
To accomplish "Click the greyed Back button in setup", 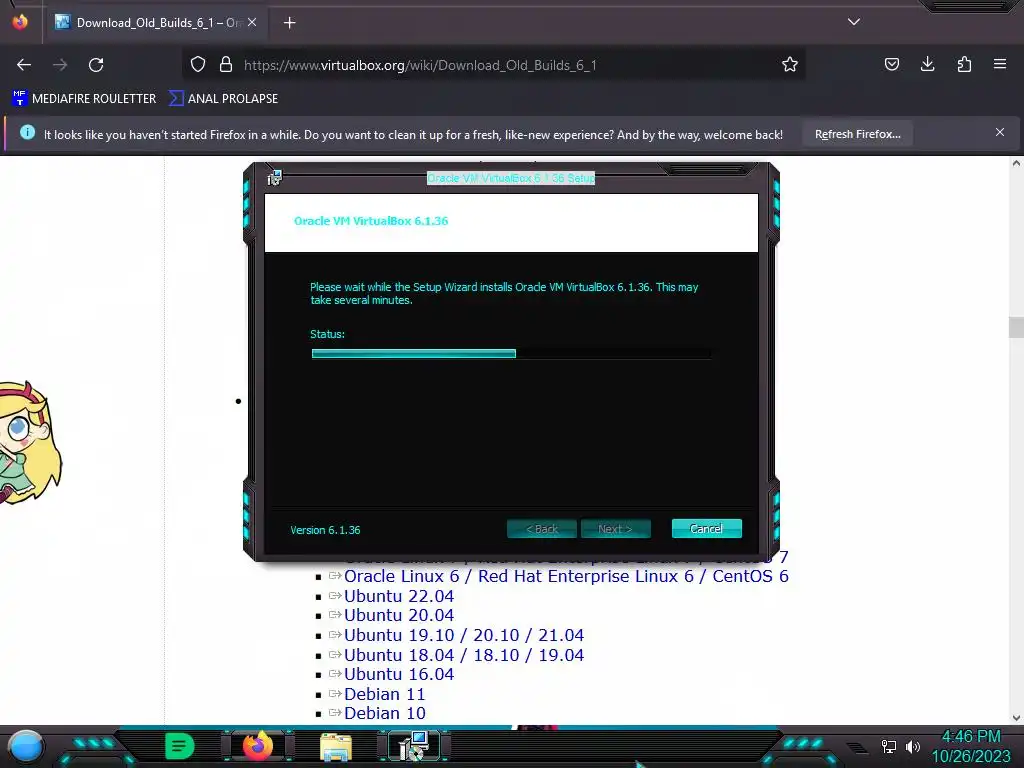I will [541, 528].
